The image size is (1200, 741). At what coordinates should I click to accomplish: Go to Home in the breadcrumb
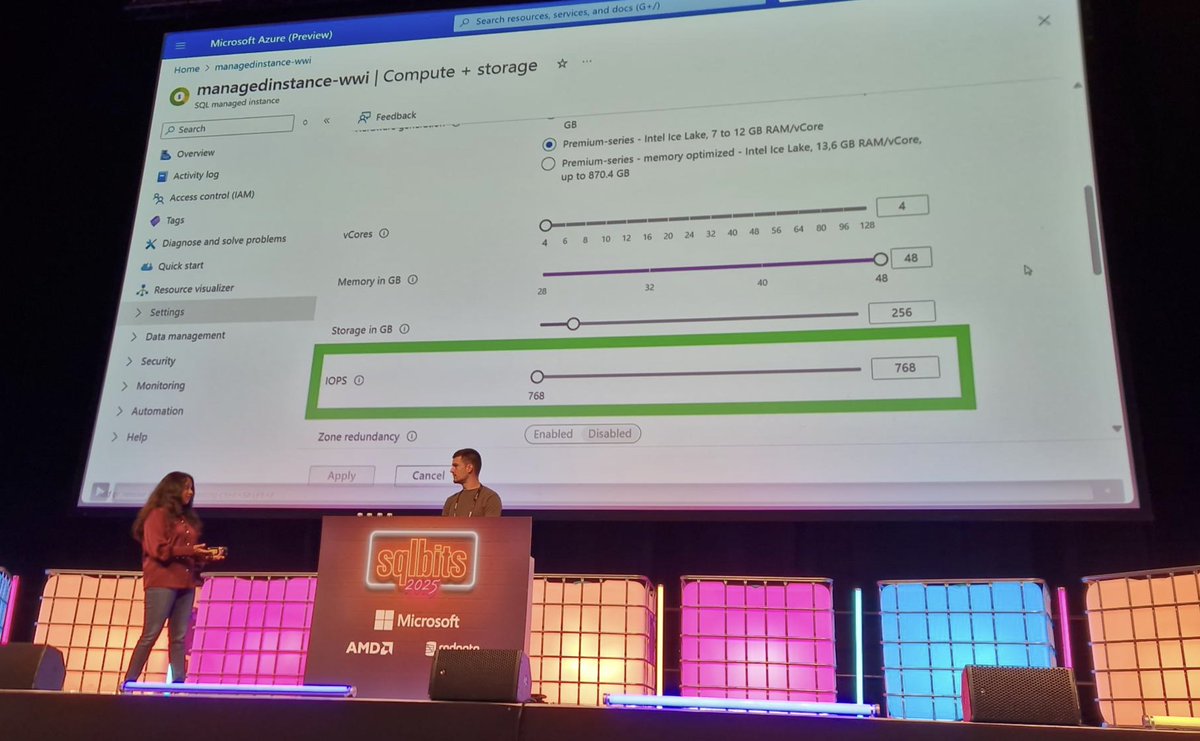tap(187, 70)
